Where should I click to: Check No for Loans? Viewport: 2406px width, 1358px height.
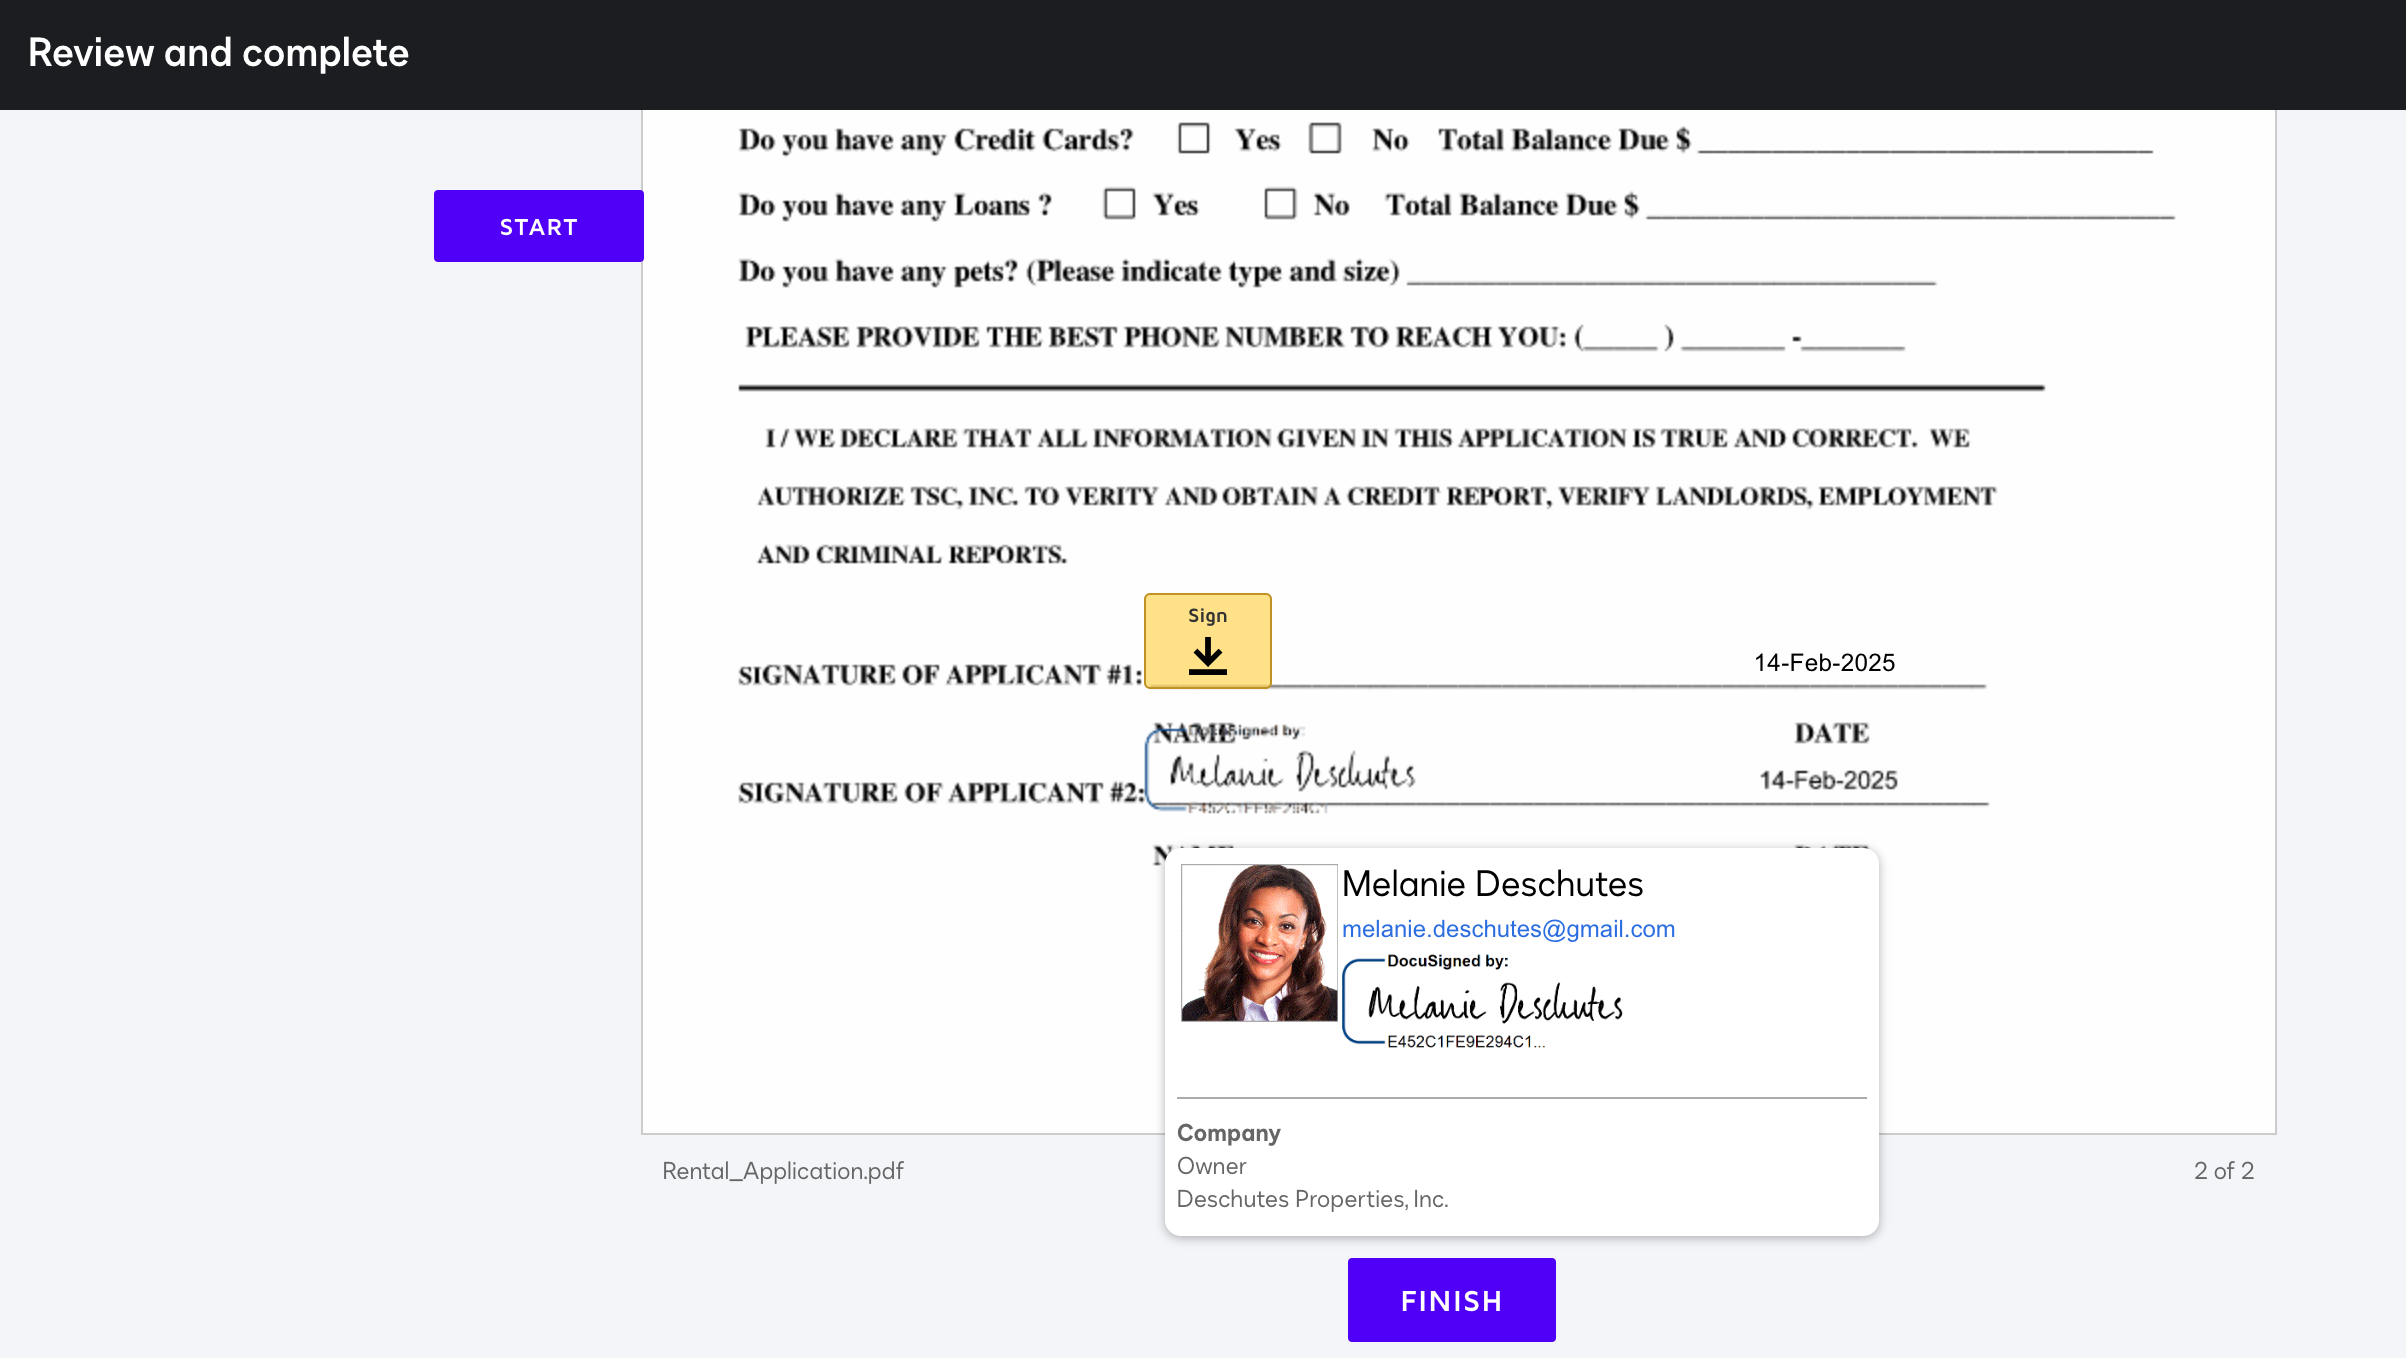[1279, 204]
